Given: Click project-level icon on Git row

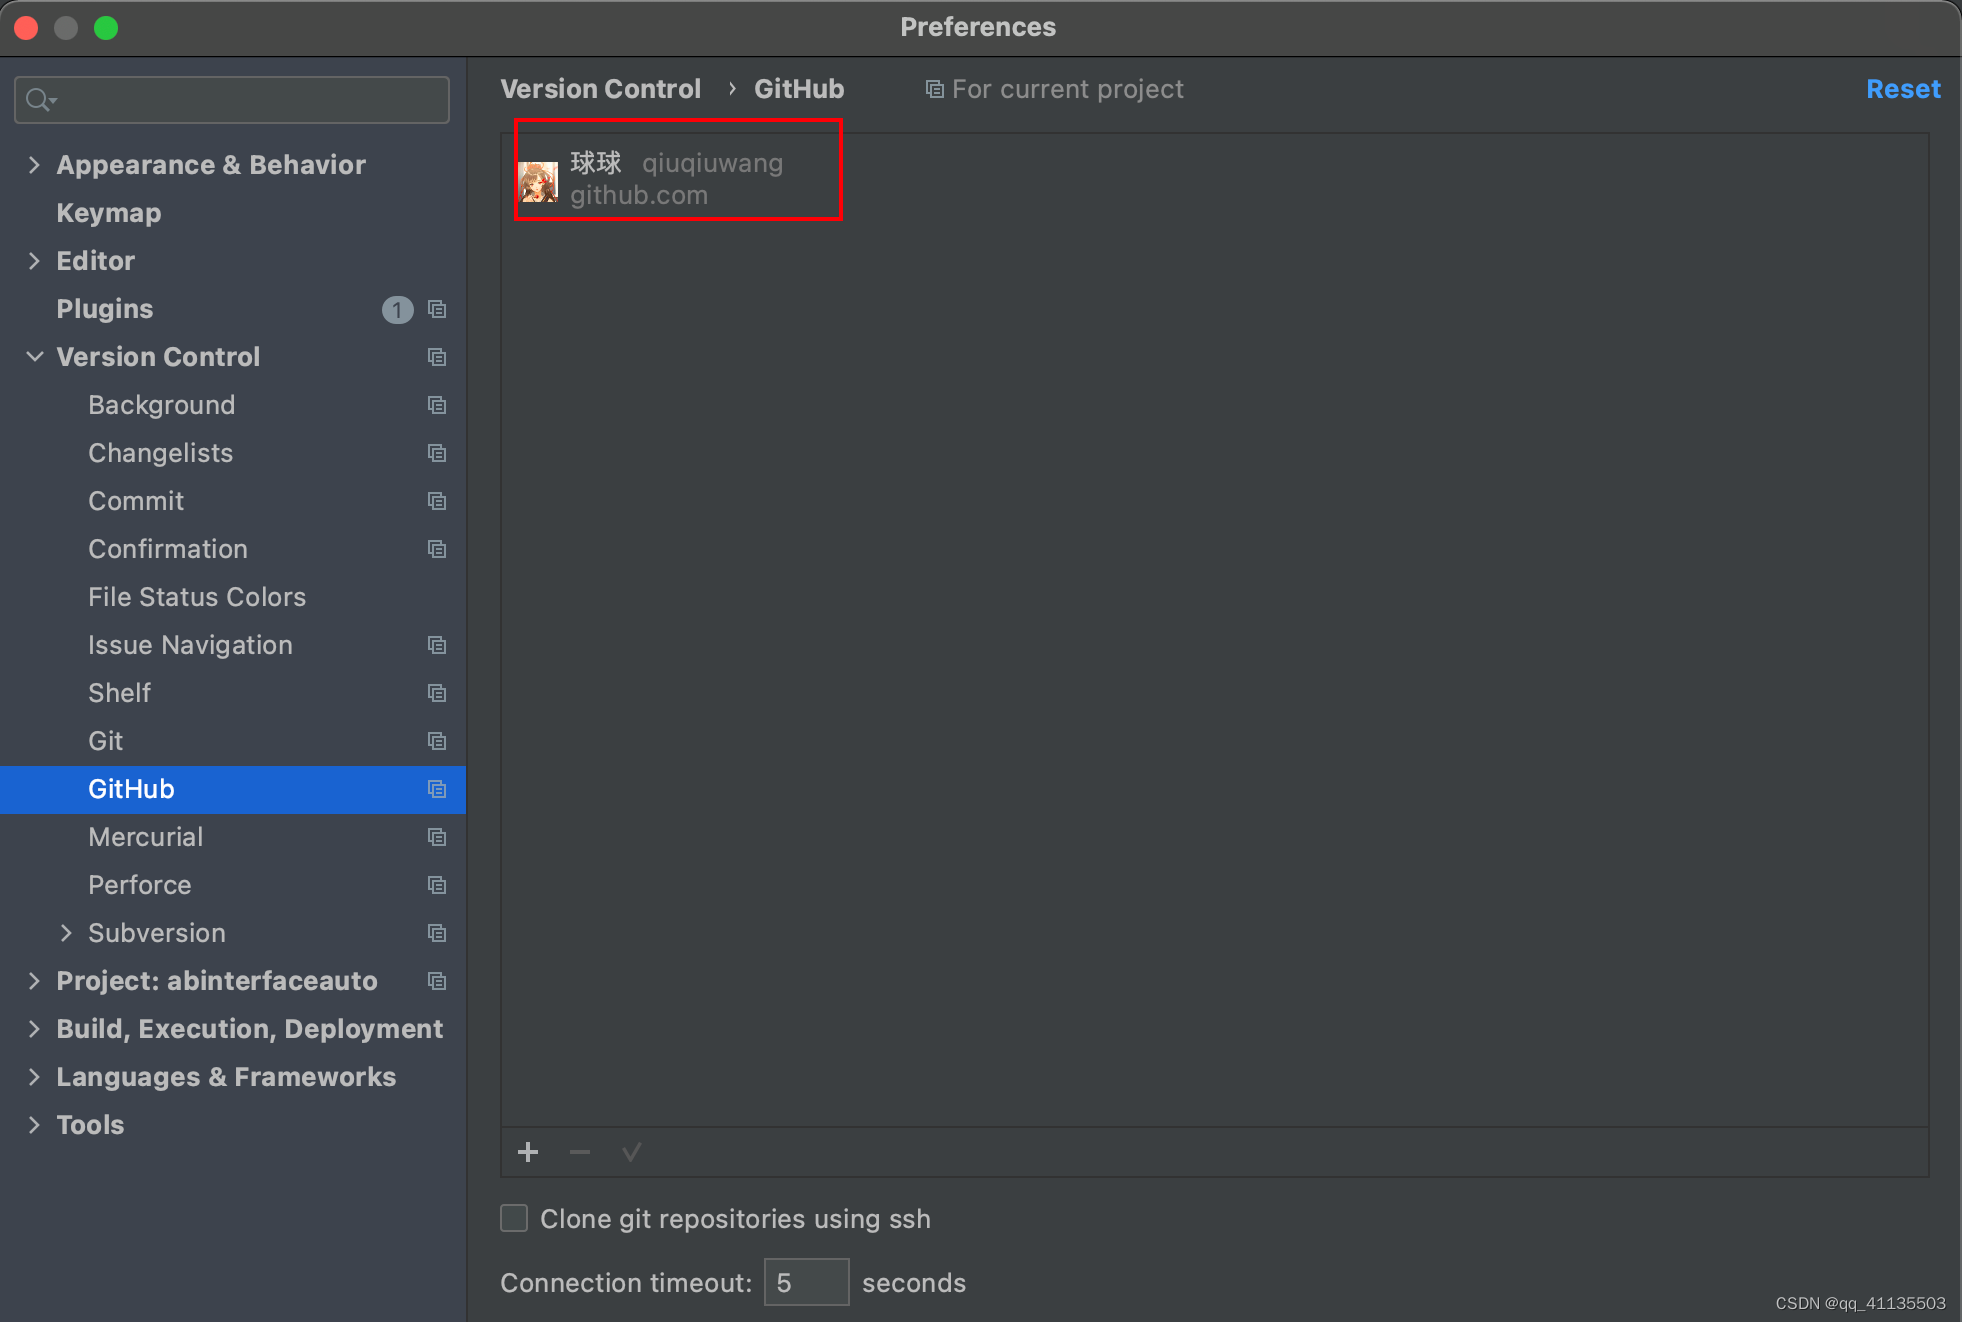Looking at the screenshot, I should coord(437,741).
